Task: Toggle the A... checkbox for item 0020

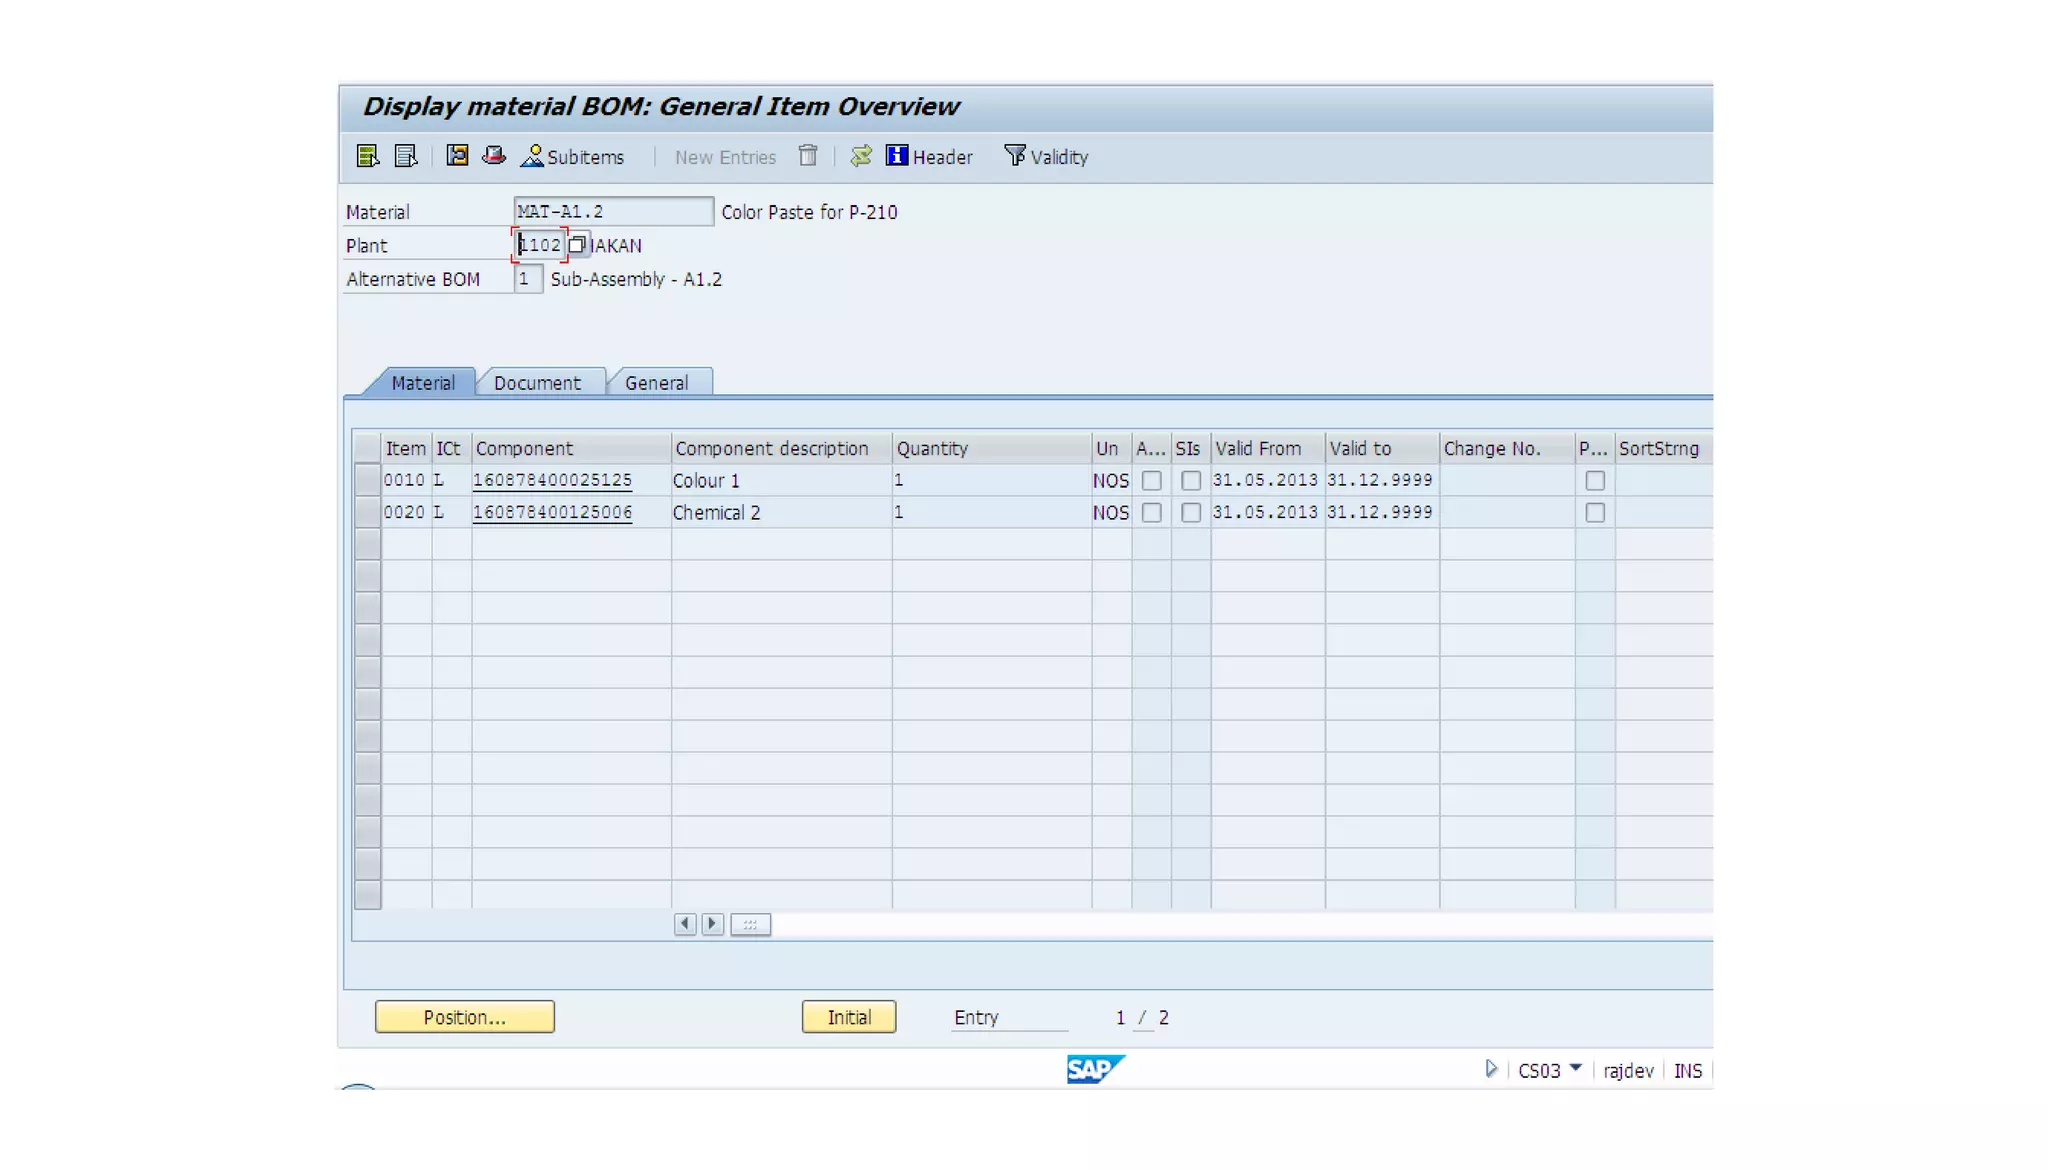Action: click(x=1151, y=513)
